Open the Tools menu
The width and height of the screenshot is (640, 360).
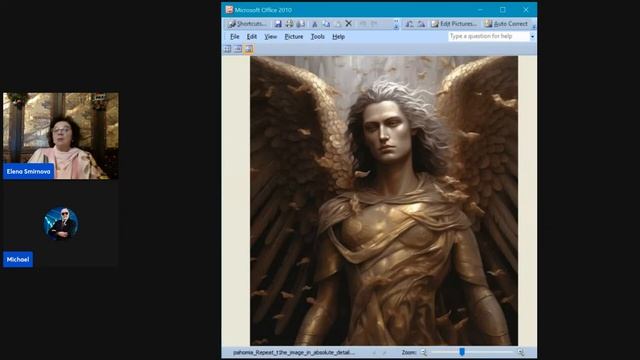318,36
